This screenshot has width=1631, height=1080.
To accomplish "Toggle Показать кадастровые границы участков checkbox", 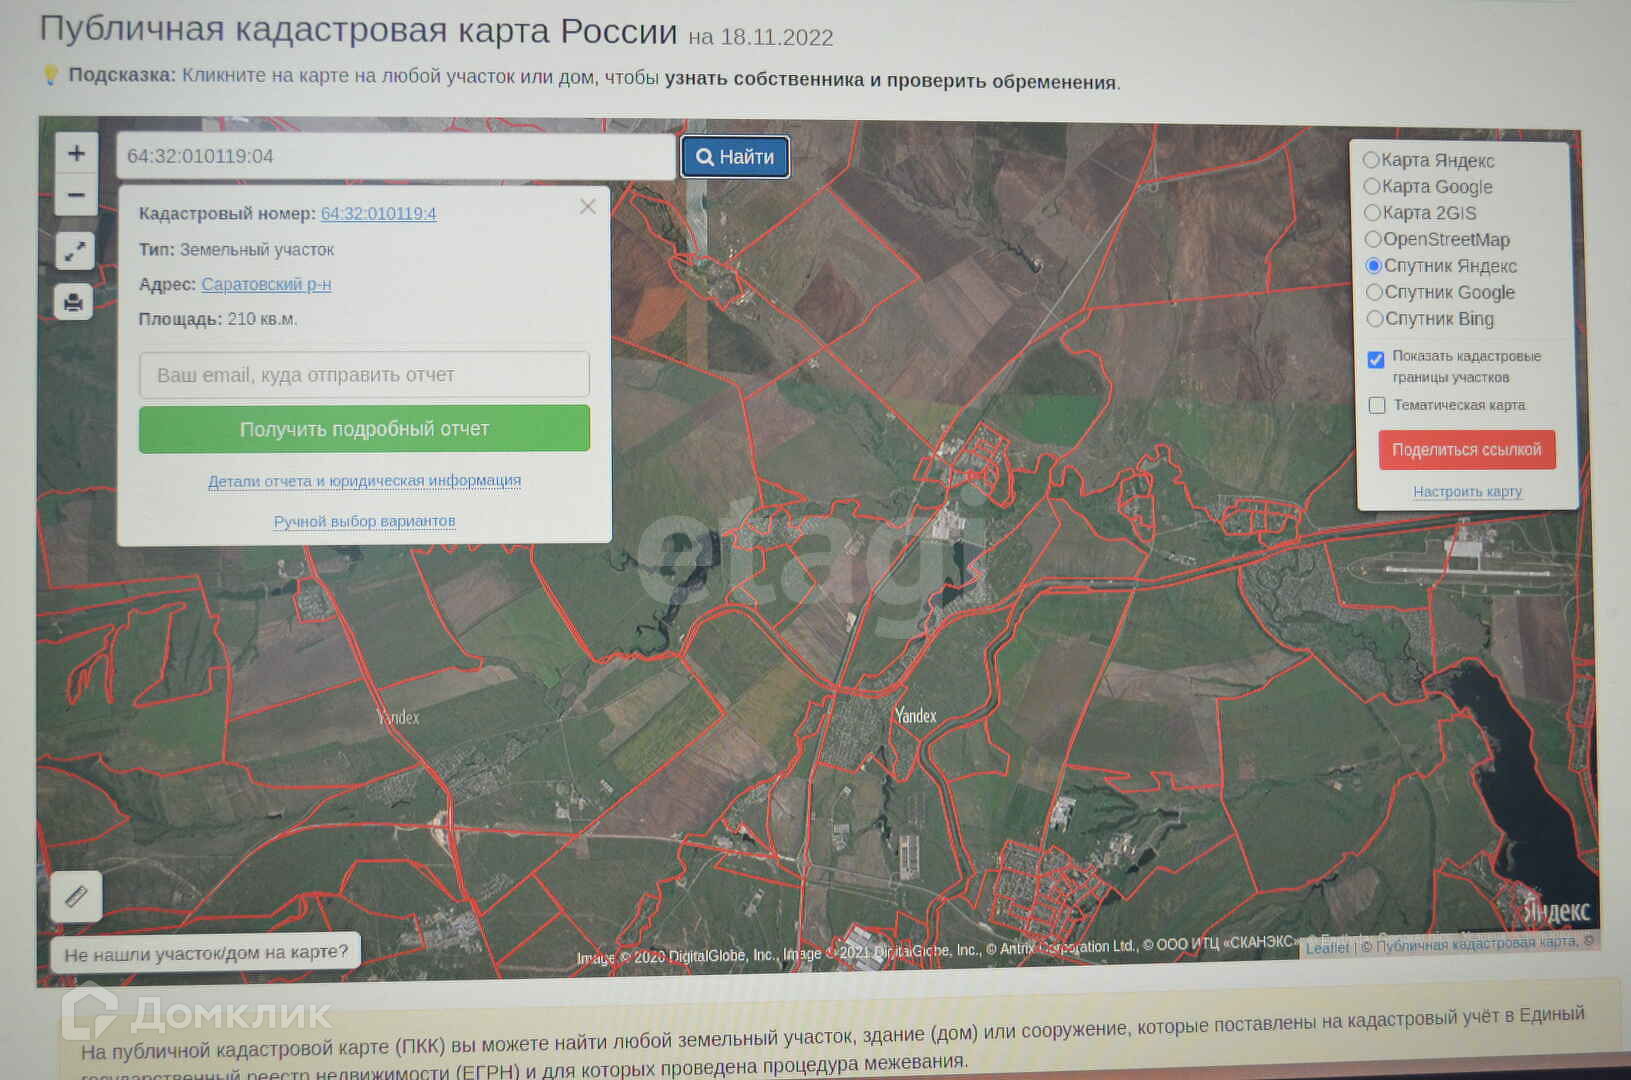I will coord(1376,360).
